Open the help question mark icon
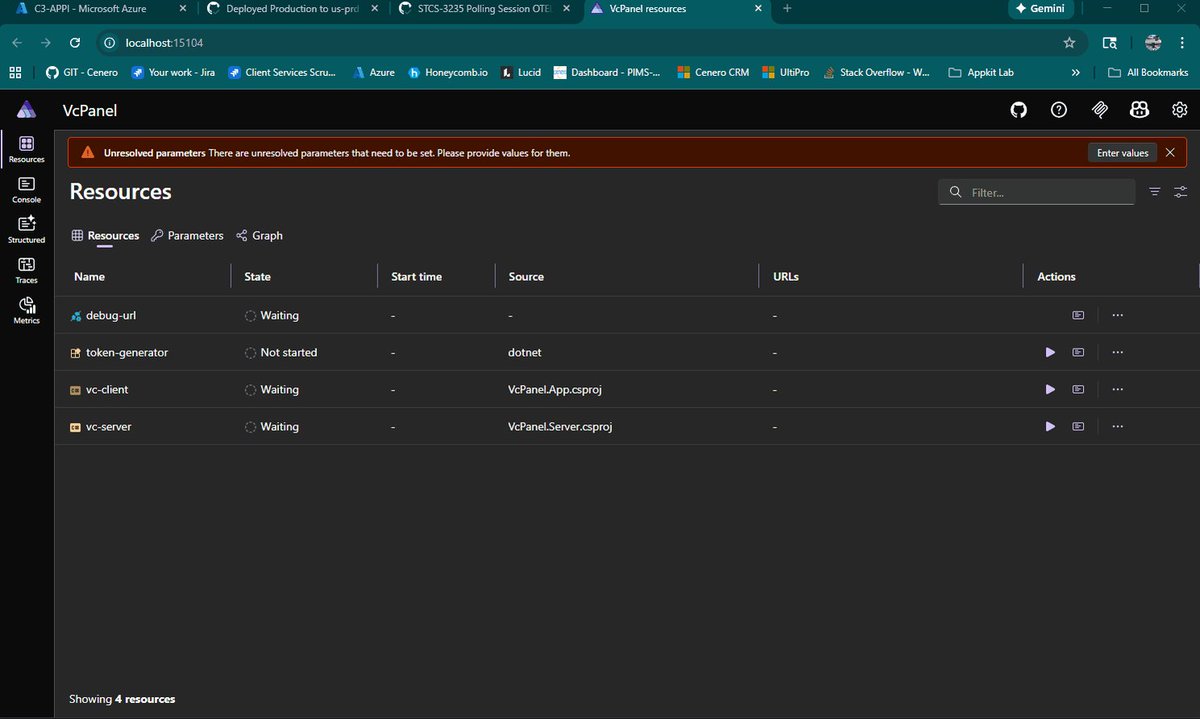Viewport: 1200px width, 719px height. tap(1059, 110)
